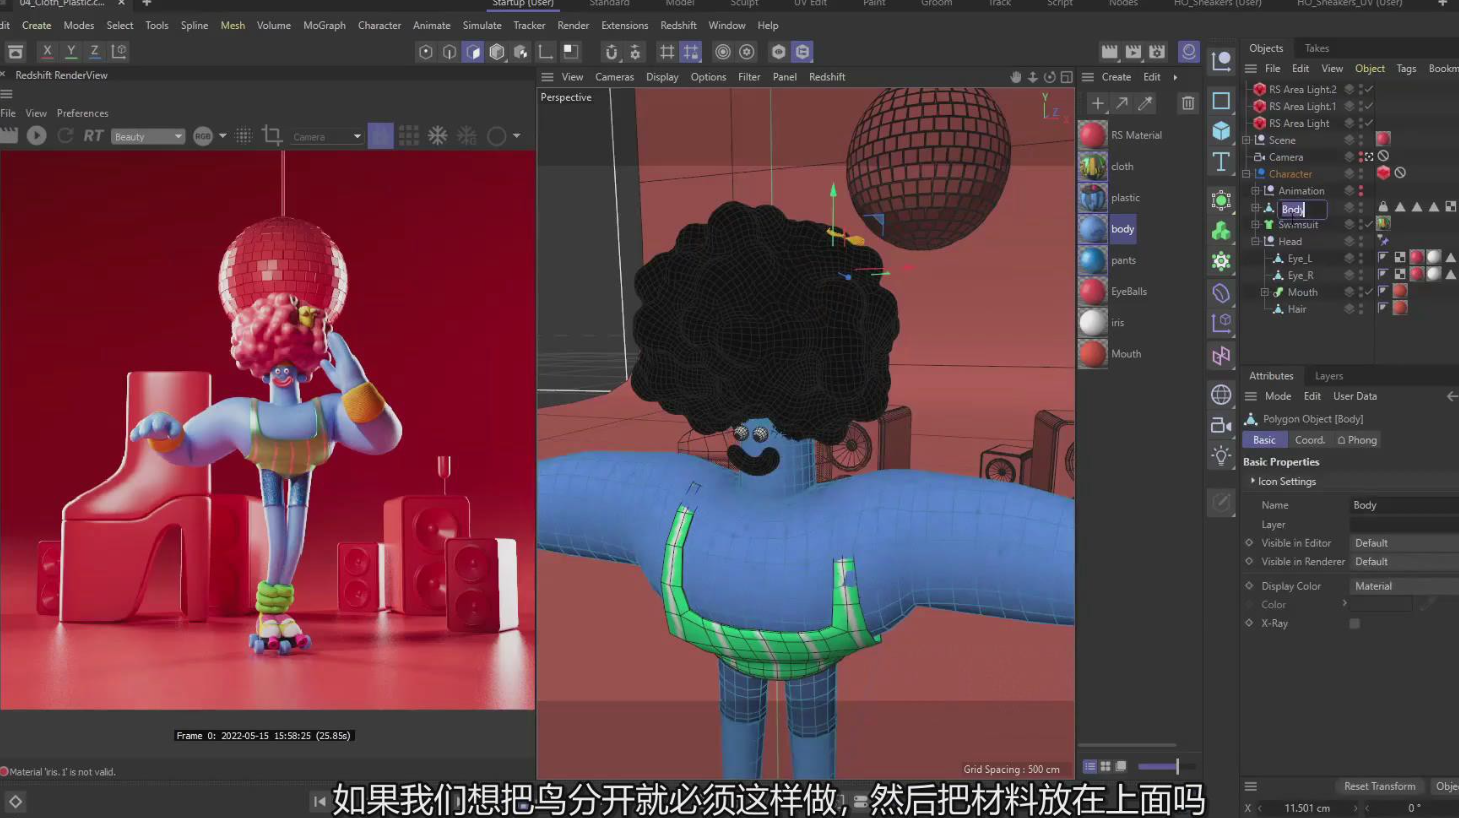Click the material eyedropper icon
1459x818 pixels.
click(1146, 103)
